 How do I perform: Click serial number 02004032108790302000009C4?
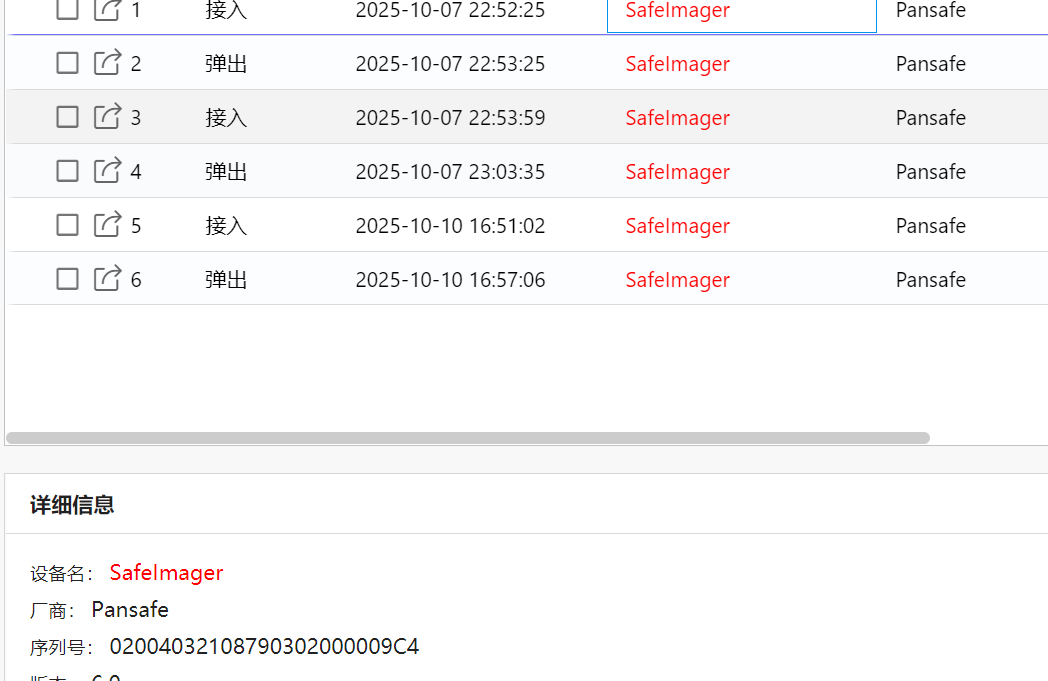tap(264, 646)
